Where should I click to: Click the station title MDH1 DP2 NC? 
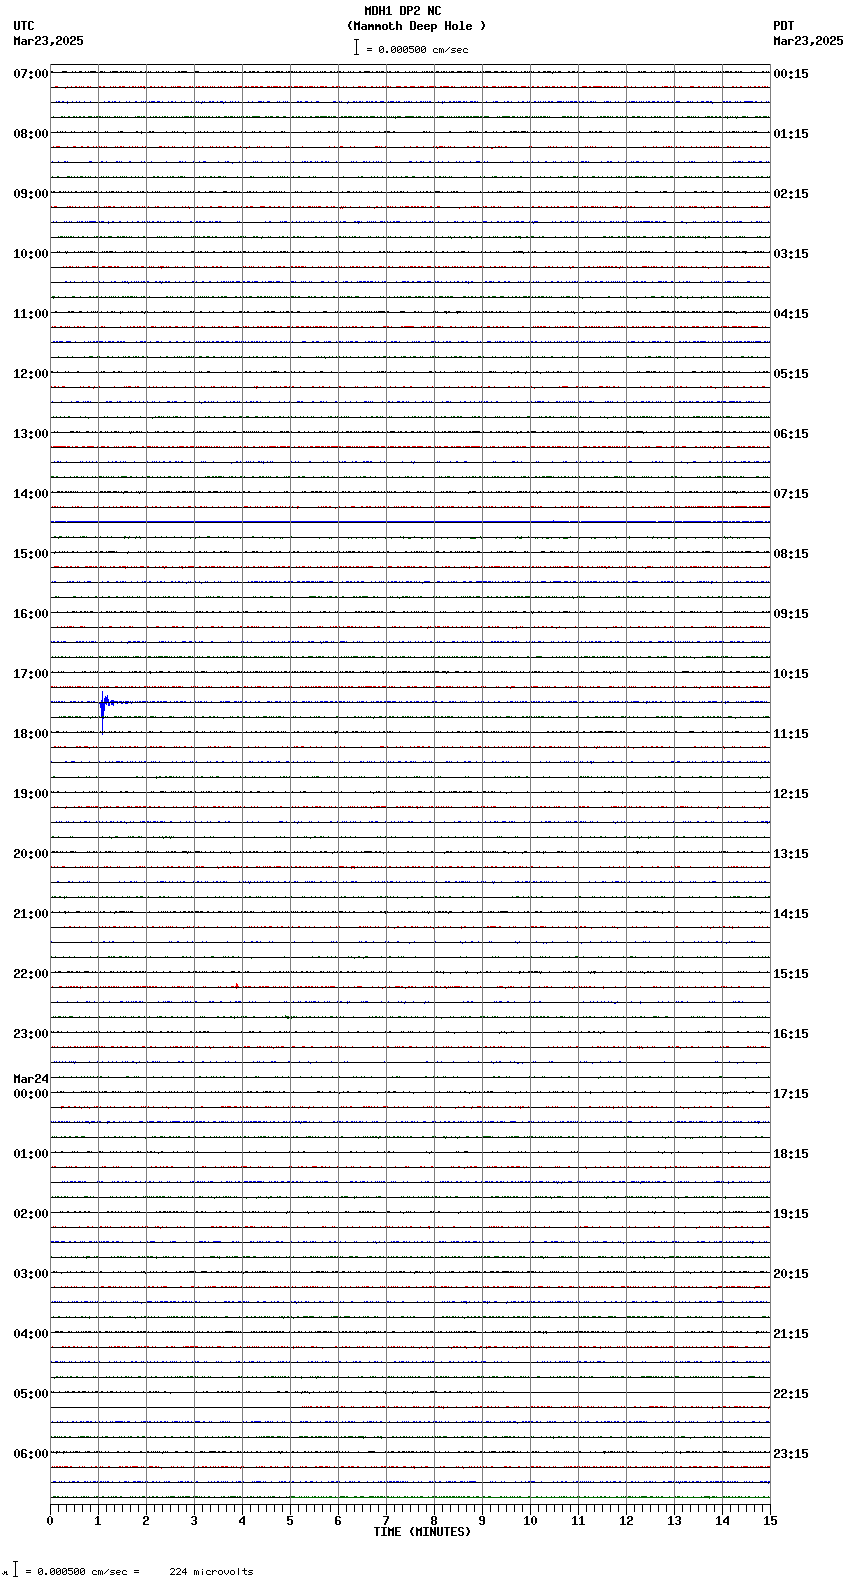coord(402,11)
